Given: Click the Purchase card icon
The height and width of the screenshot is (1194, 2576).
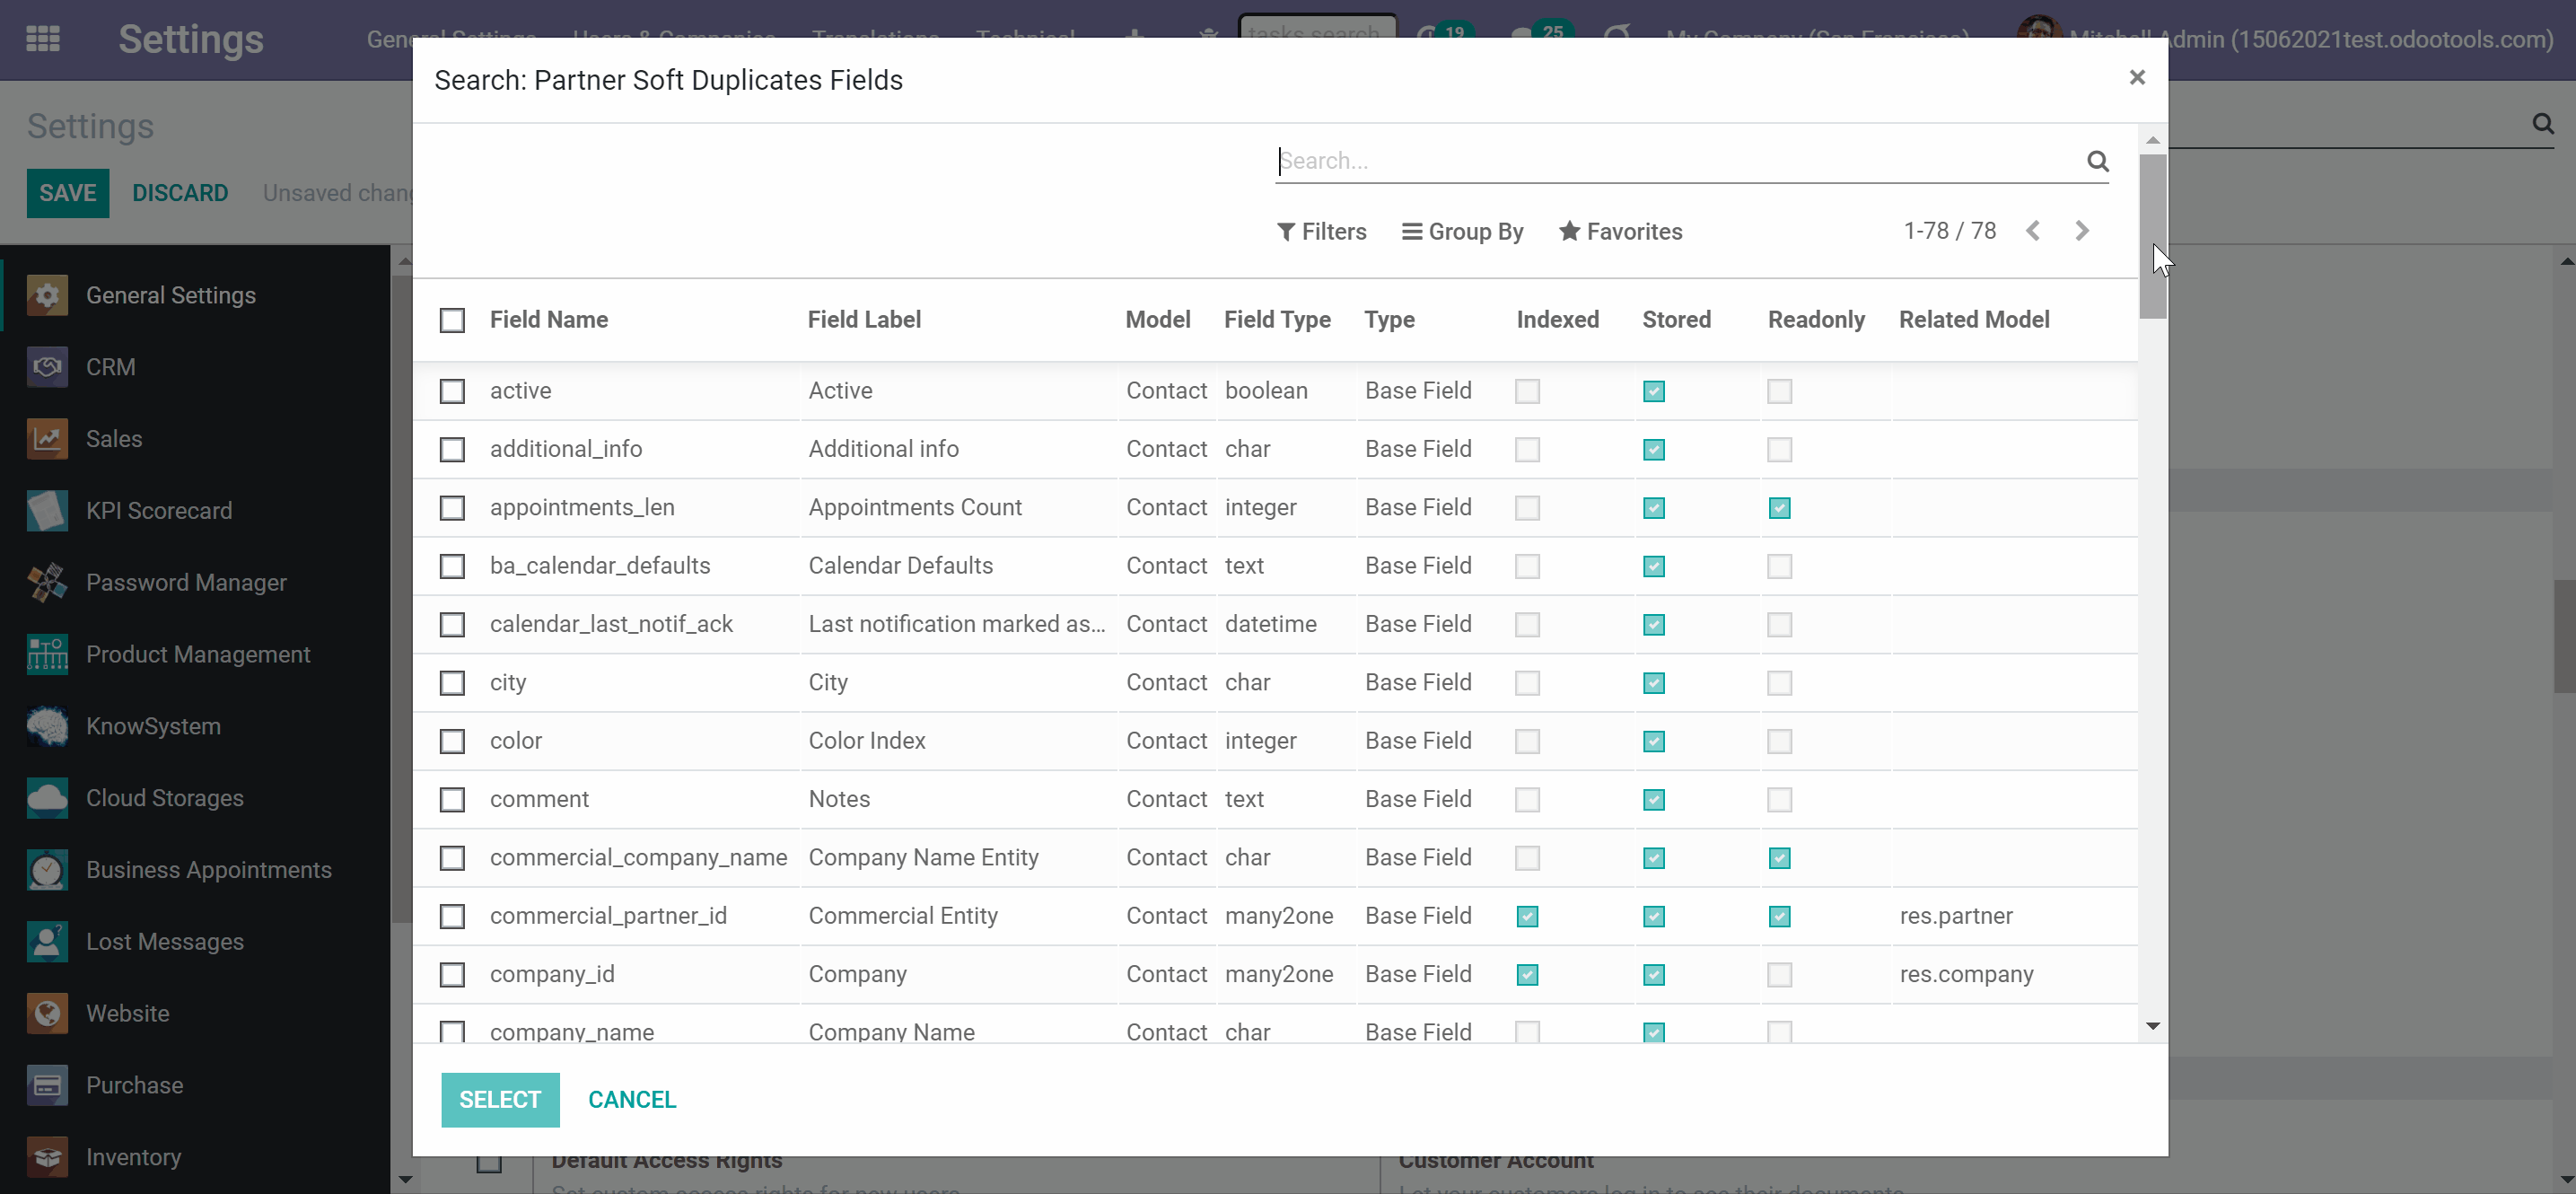Looking at the screenshot, I should pos(47,1086).
